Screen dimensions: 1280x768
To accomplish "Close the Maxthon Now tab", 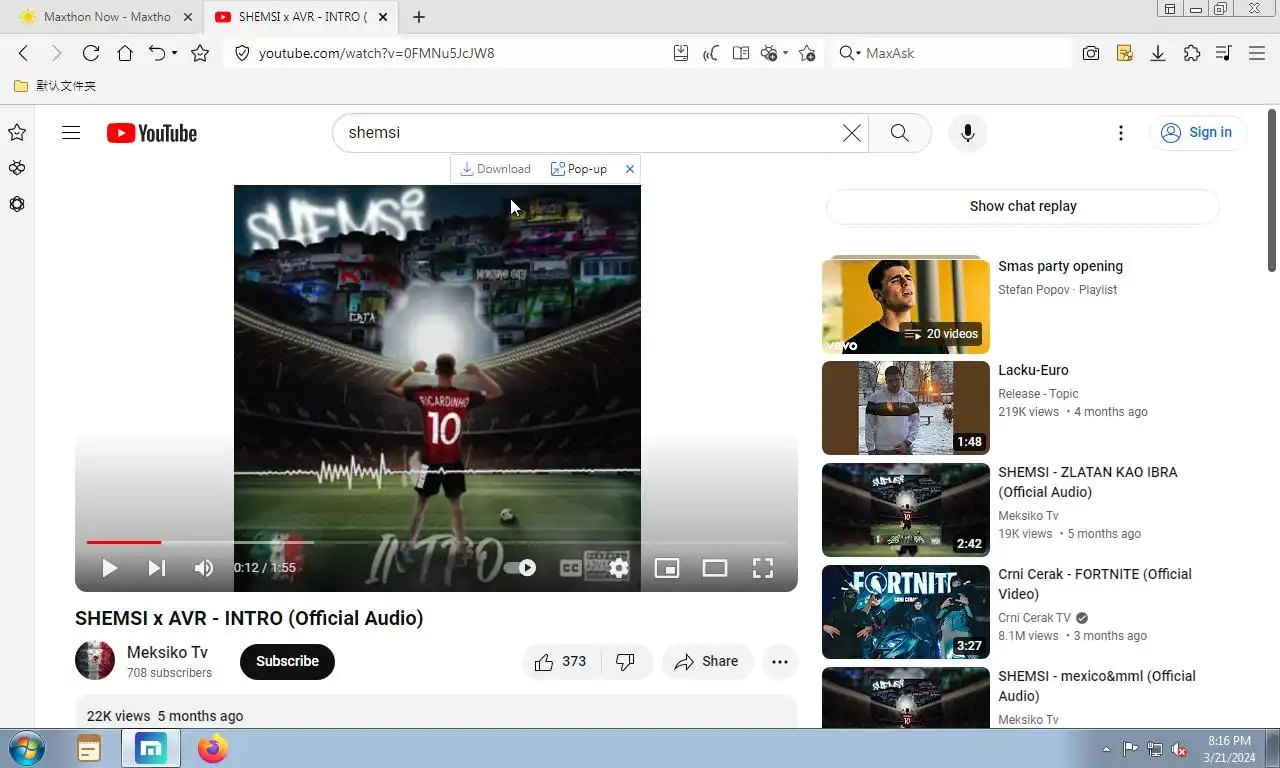I will coord(188,17).
